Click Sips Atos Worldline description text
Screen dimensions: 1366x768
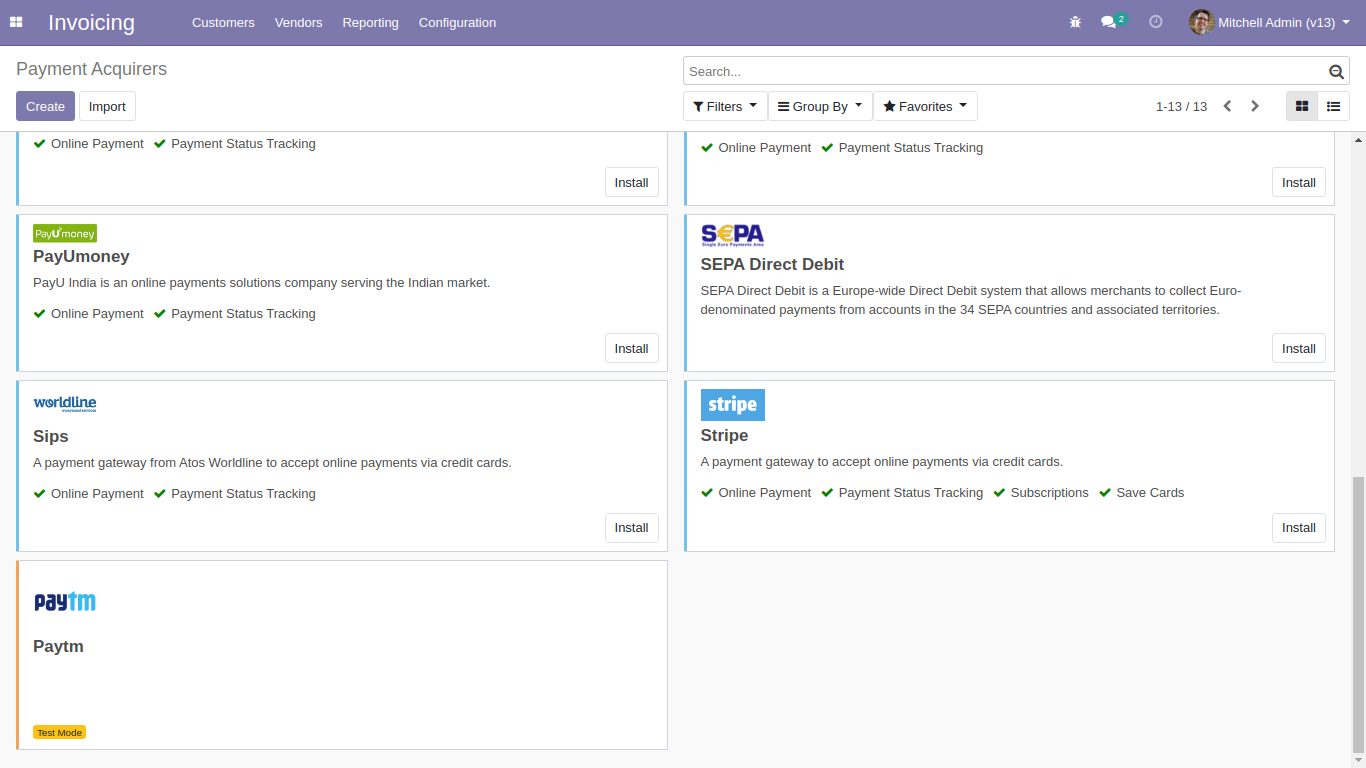pos(272,463)
